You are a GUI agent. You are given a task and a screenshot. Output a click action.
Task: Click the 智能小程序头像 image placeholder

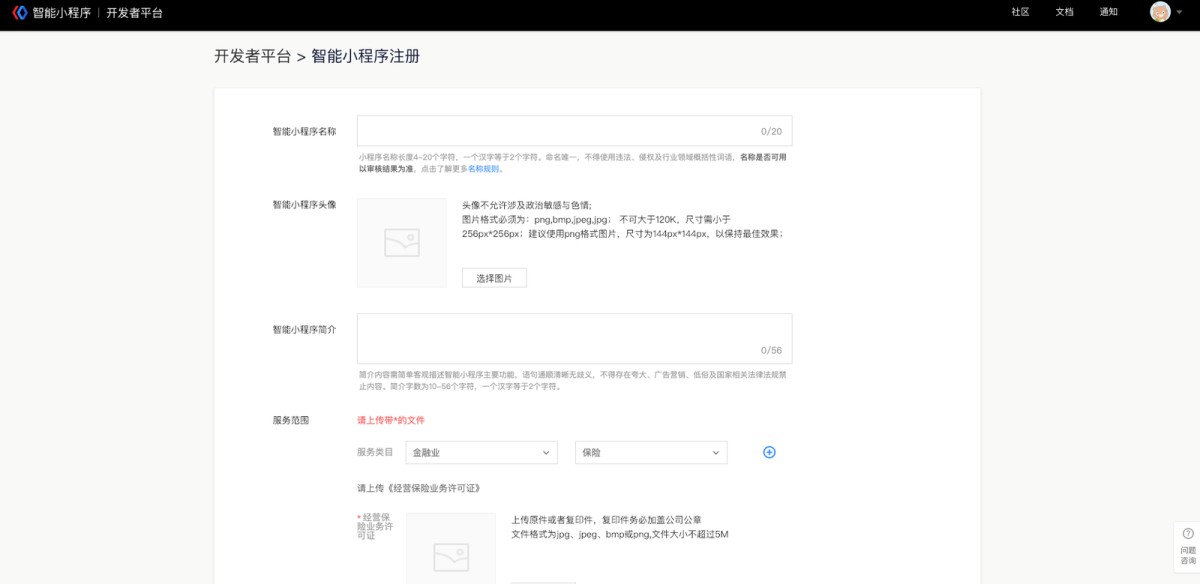[402, 243]
